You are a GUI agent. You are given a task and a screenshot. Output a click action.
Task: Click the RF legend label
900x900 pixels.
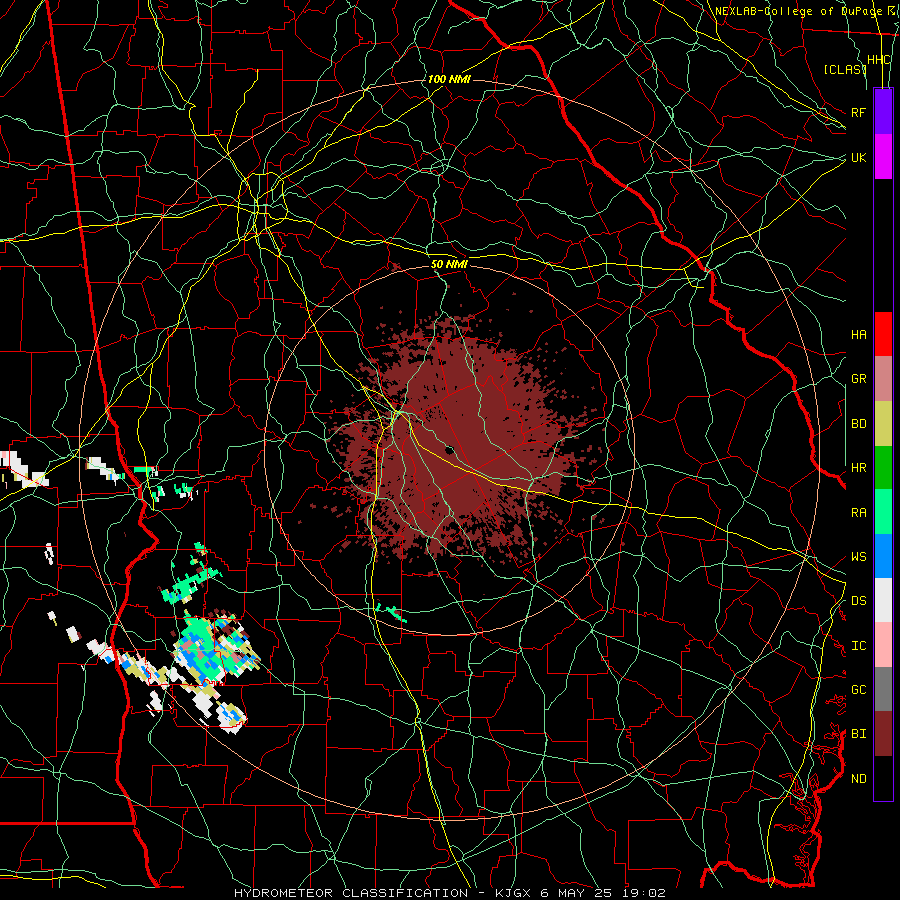point(858,112)
